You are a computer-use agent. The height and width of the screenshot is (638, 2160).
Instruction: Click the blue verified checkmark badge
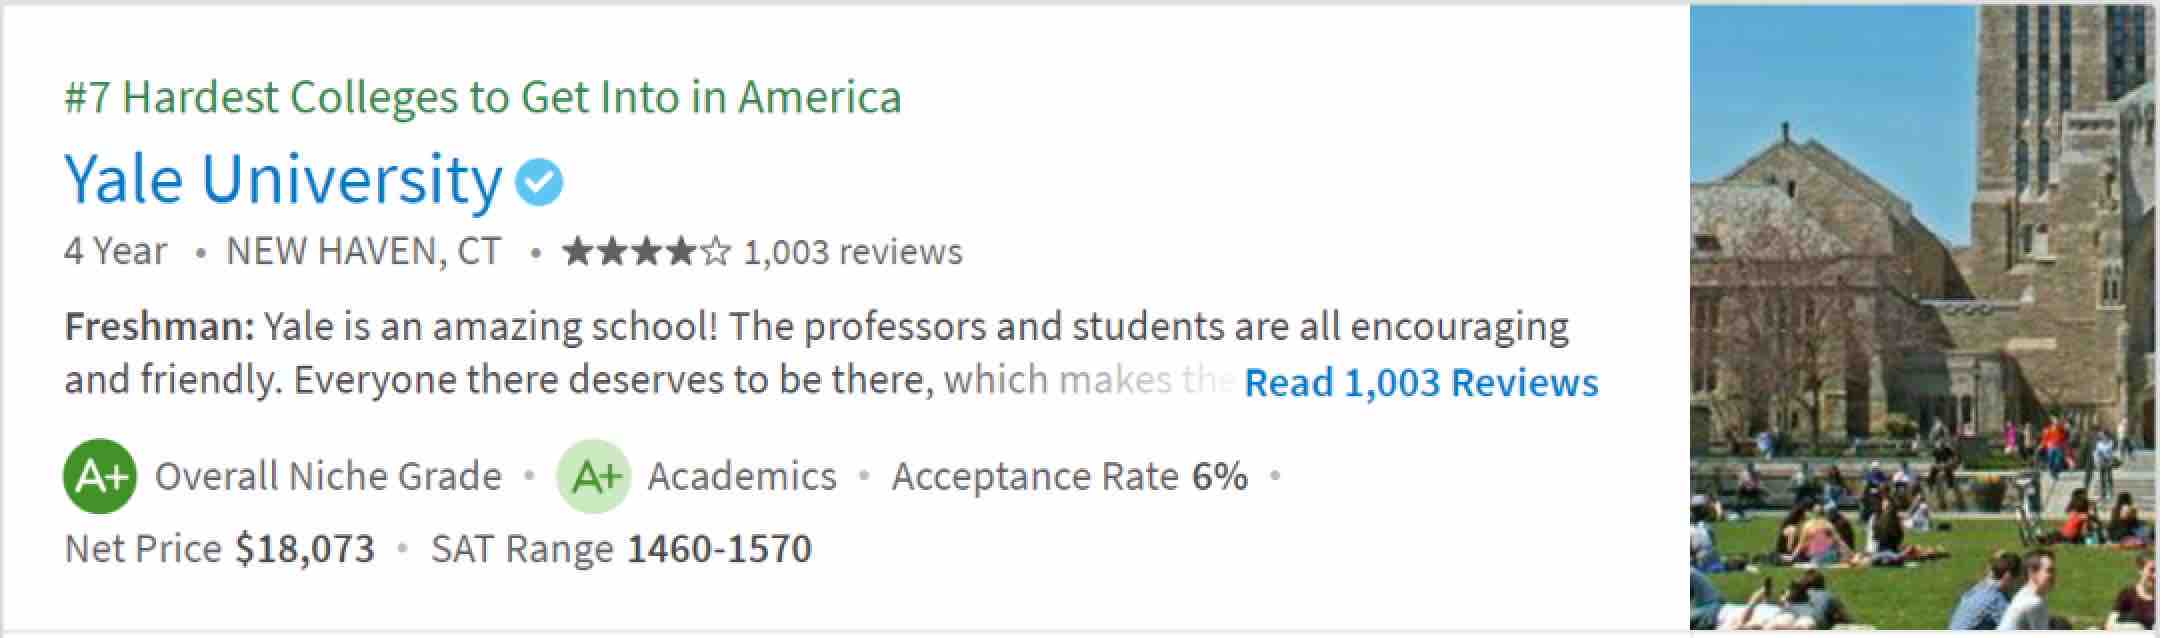540,182
